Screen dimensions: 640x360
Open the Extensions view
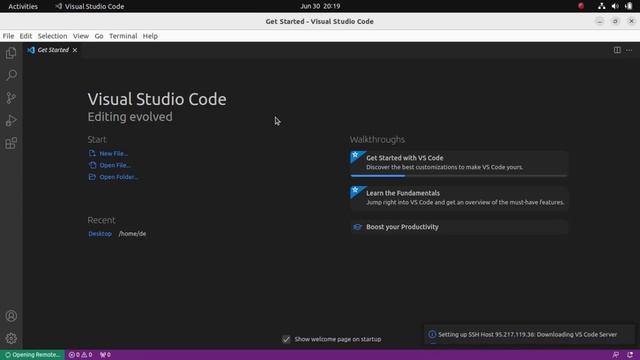click(x=11, y=143)
